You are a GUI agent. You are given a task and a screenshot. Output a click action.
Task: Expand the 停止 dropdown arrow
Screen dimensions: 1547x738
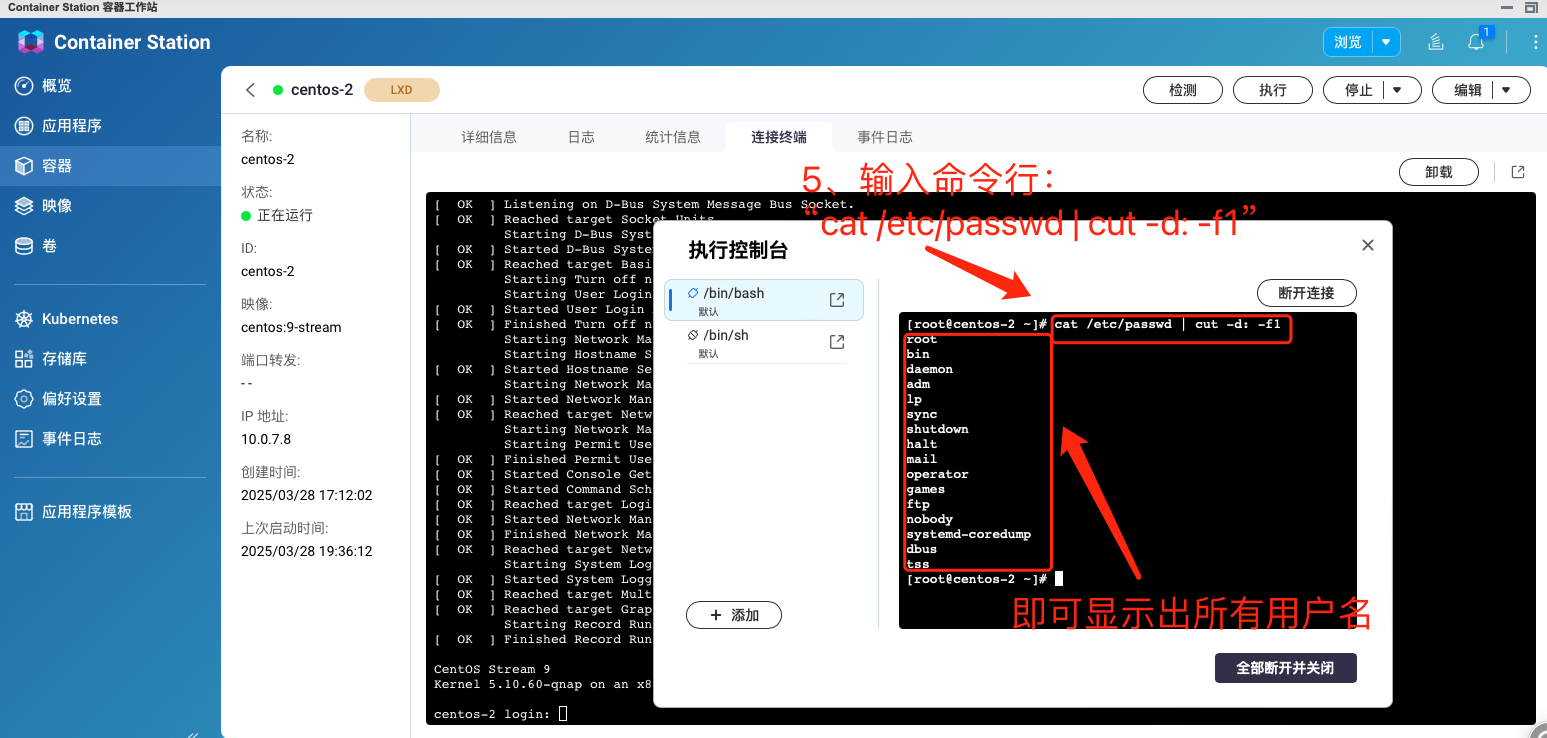point(1398,90)
